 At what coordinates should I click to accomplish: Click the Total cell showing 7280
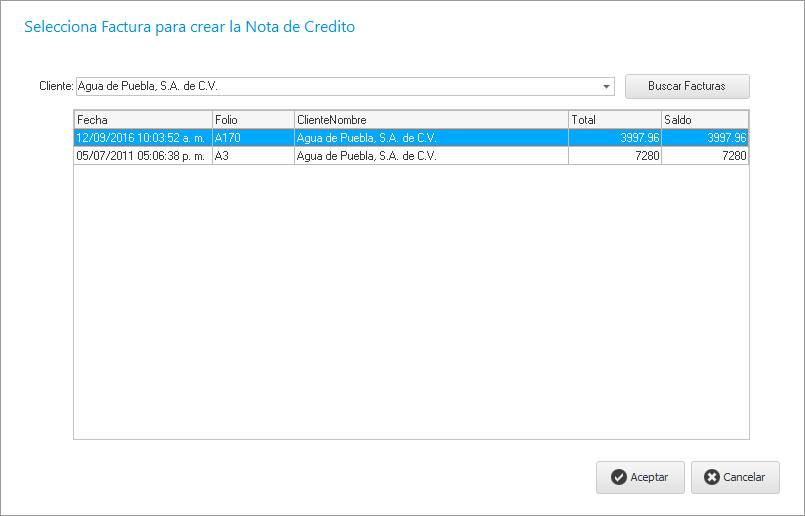click(614, 156)
